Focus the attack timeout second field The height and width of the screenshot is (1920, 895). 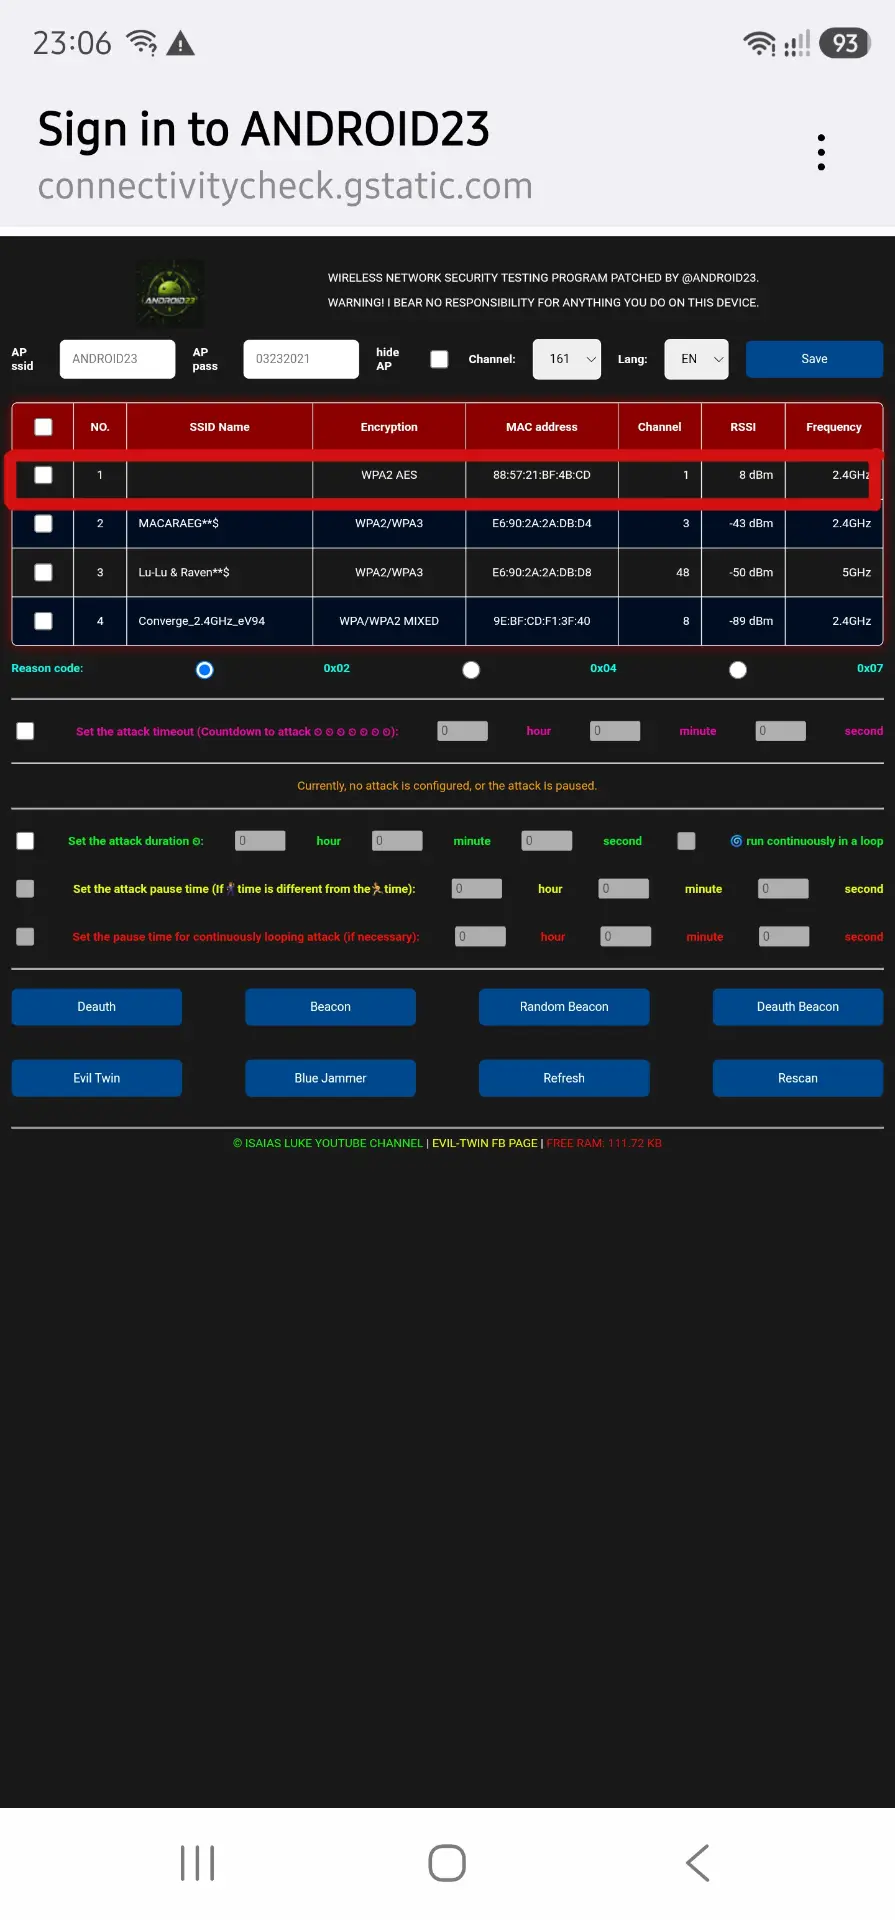[x=781, y=731]
